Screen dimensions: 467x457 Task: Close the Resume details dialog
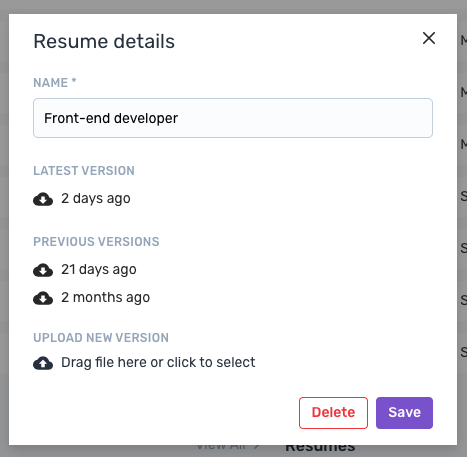tap(429, 38)
